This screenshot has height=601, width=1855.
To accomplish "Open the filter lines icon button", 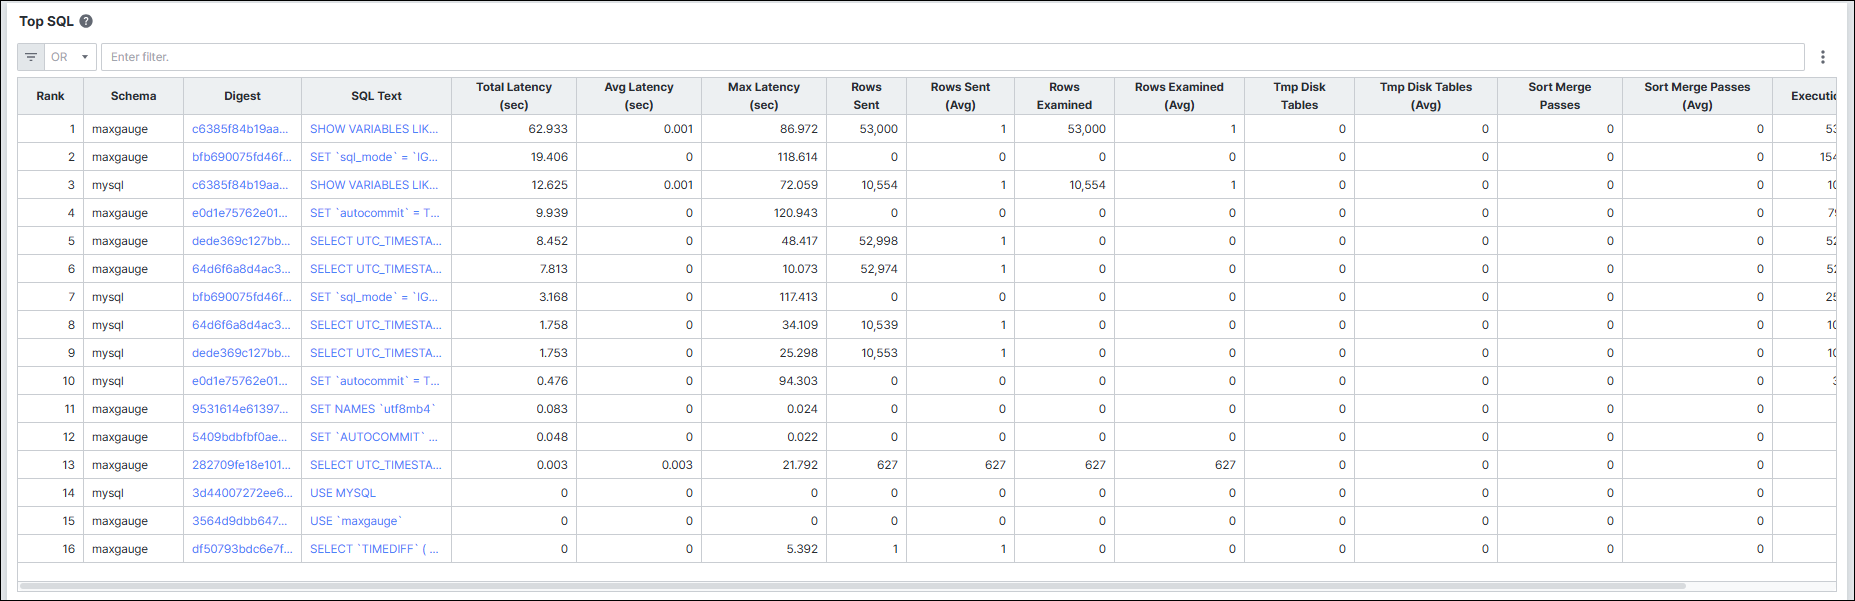I will coord(31,57).
